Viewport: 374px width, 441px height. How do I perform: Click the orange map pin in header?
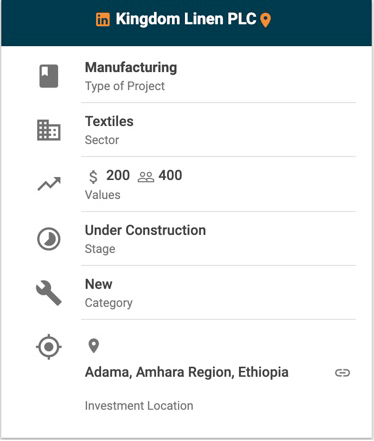click(265, 20)
